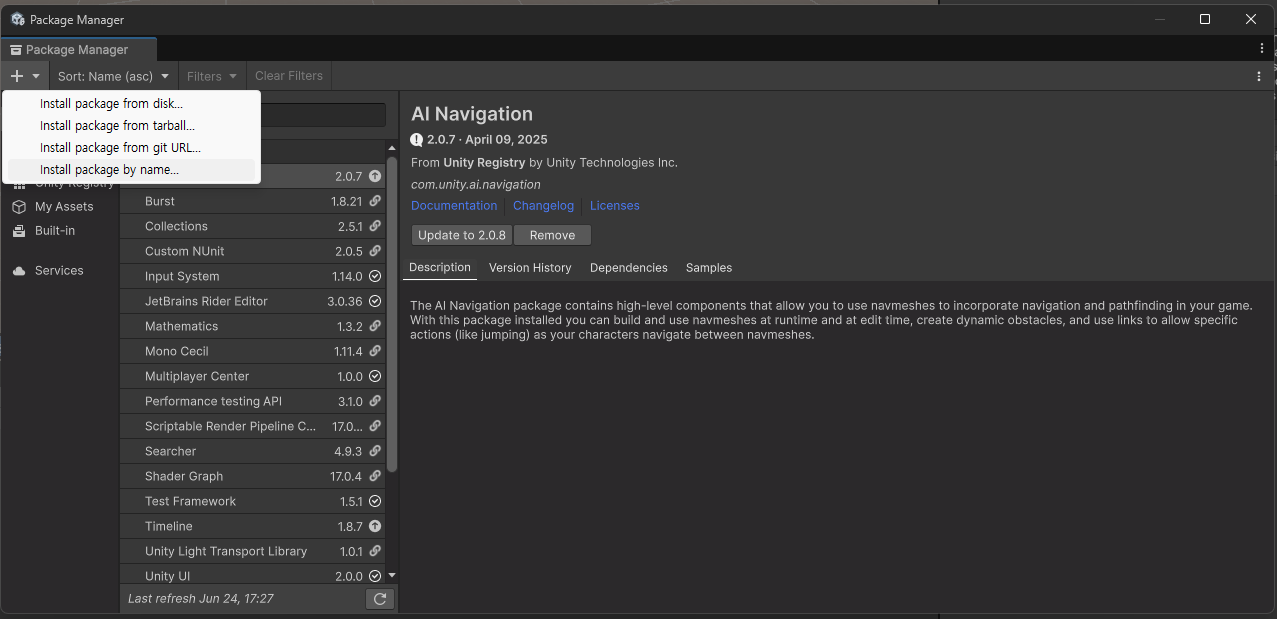
Task: Open the add-package dropdown arrow
Action: pyautogui.click(x=36, y=76)
